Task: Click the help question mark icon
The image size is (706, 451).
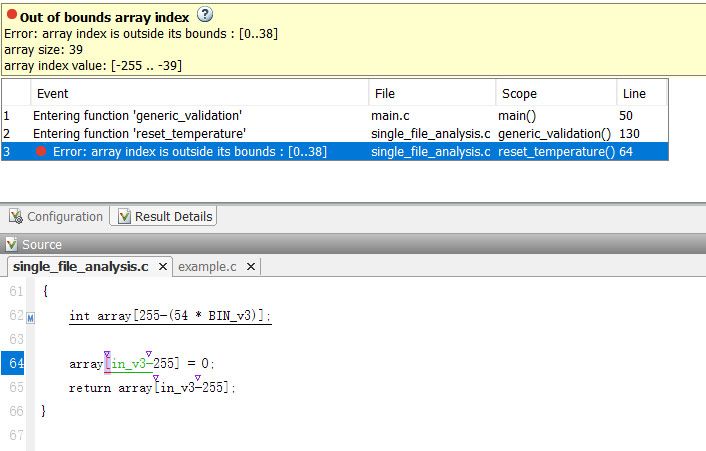Action: [x=205, y=14]
